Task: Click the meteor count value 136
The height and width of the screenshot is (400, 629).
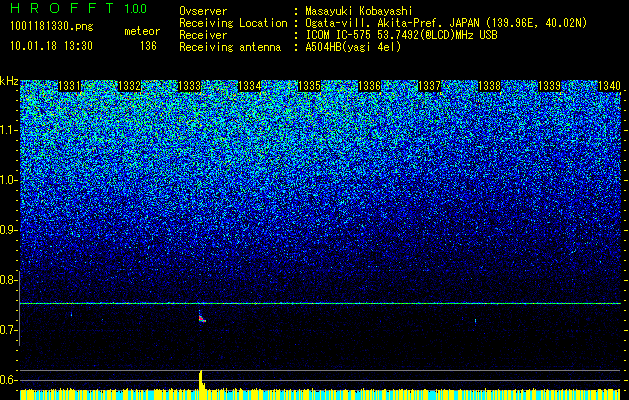Action: (x=148, y=46)
